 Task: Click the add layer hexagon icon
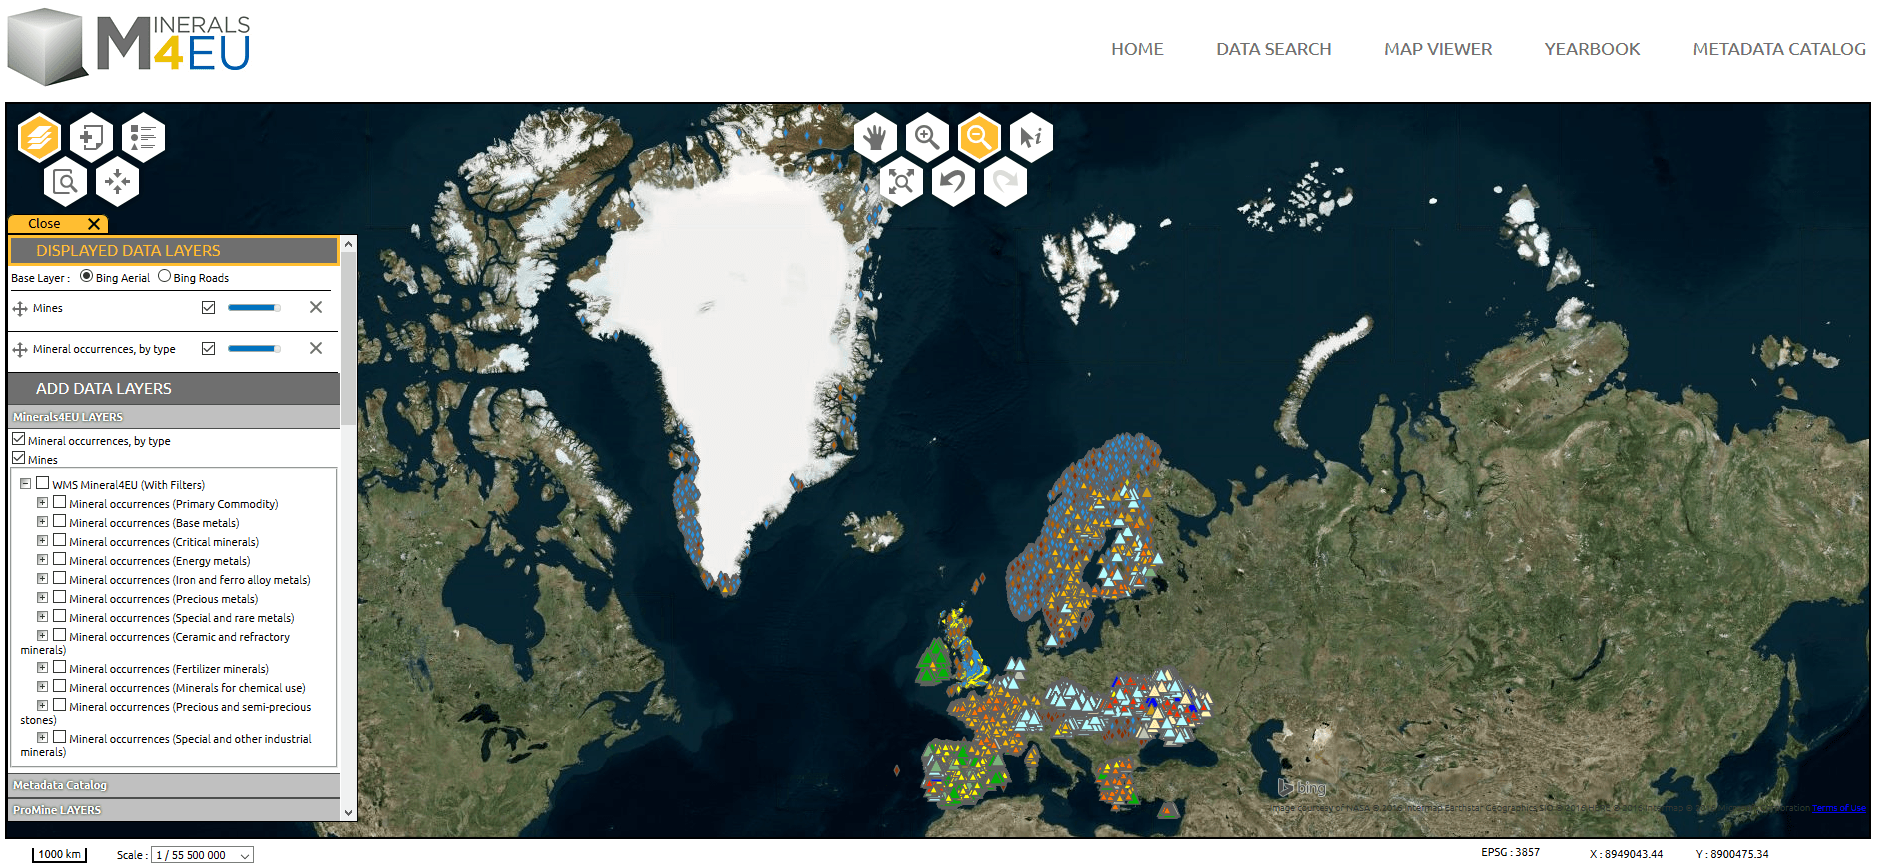pyautogui.click(x=91, y=137)
